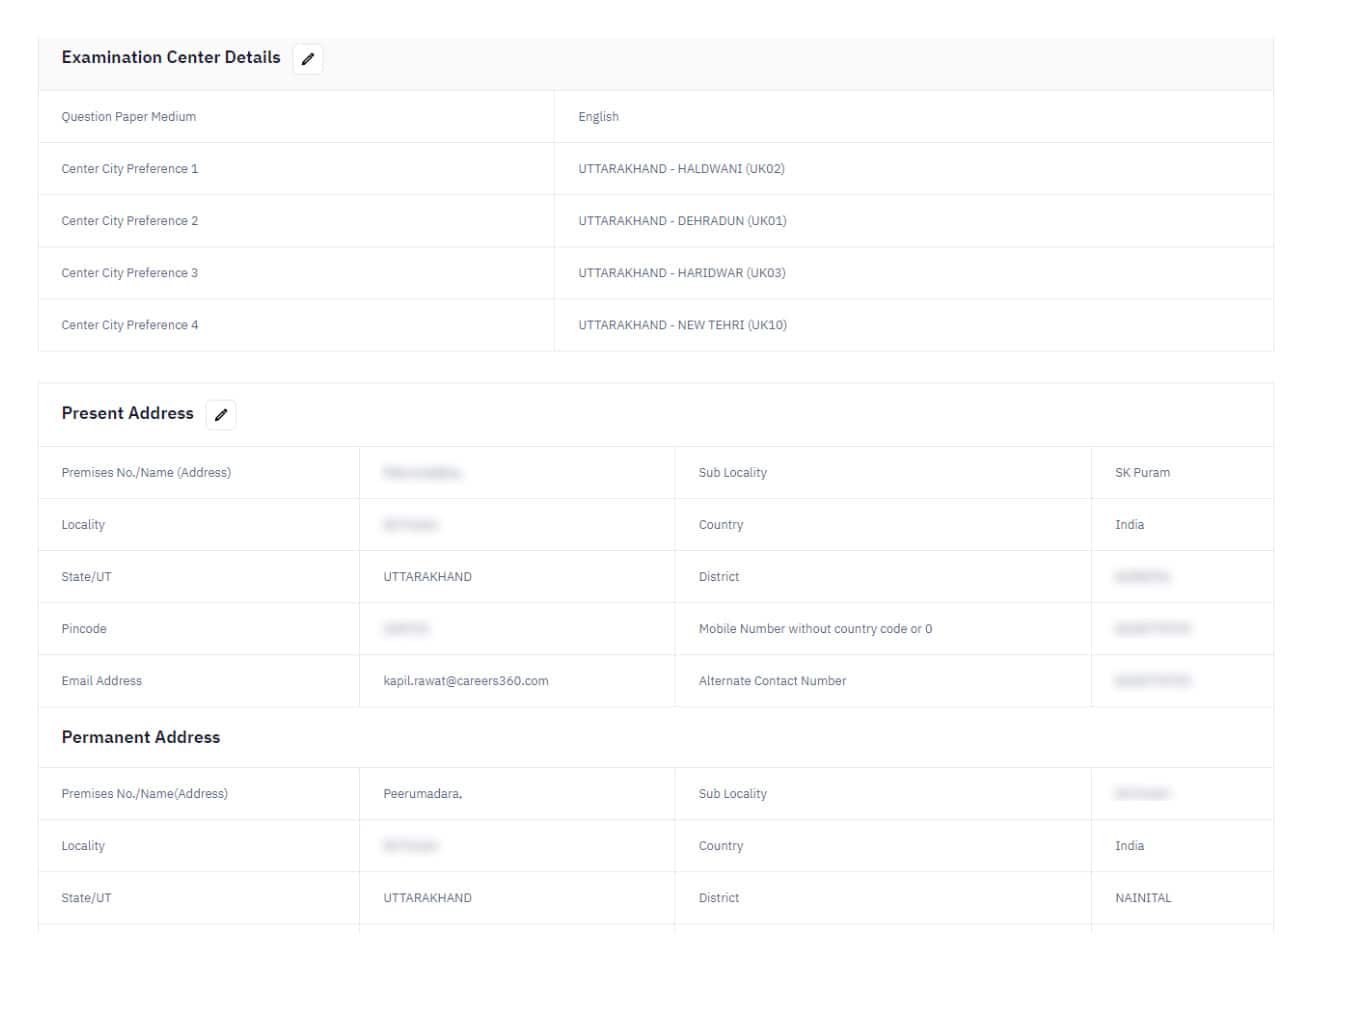Viewport: 1372px width, 1010px height.
Task: Select UTTARAKHAND - DEHRADUN (UK01) entry
Action: click(682, 220)
